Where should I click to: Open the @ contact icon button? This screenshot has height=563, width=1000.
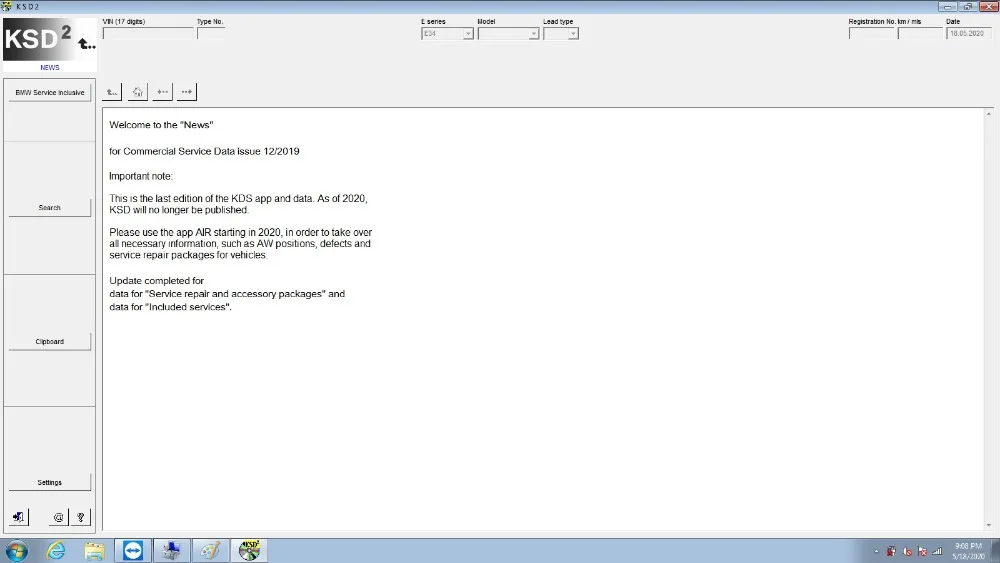tap(58, 517)
